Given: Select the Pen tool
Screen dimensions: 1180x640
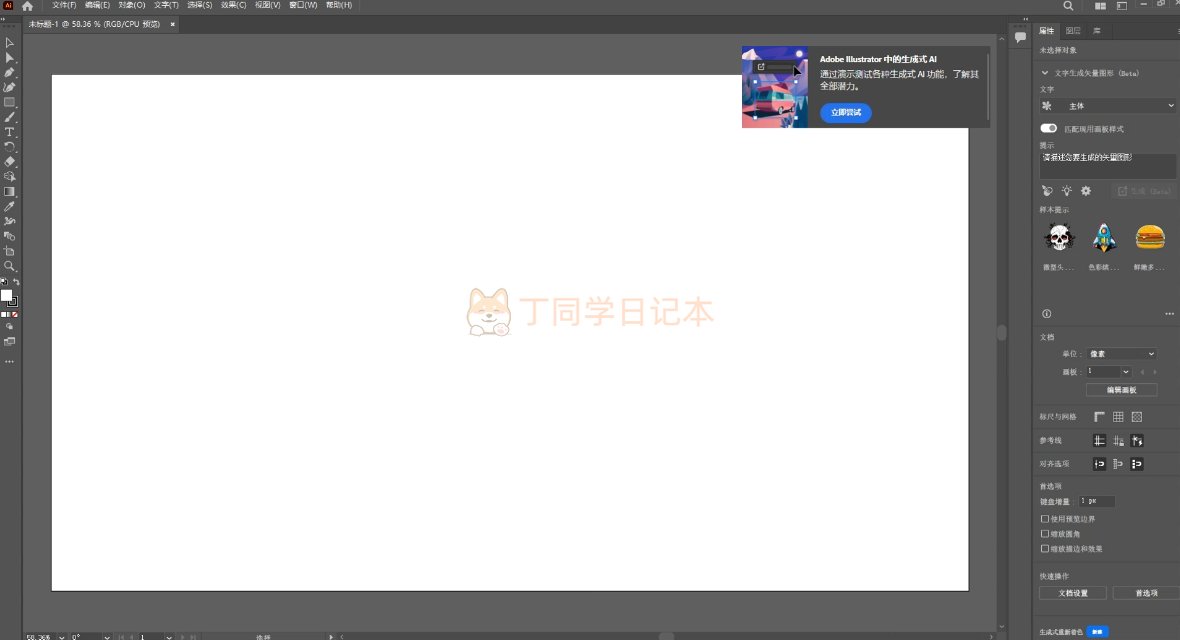Looking at the screenshot, I should pos(9,72).
